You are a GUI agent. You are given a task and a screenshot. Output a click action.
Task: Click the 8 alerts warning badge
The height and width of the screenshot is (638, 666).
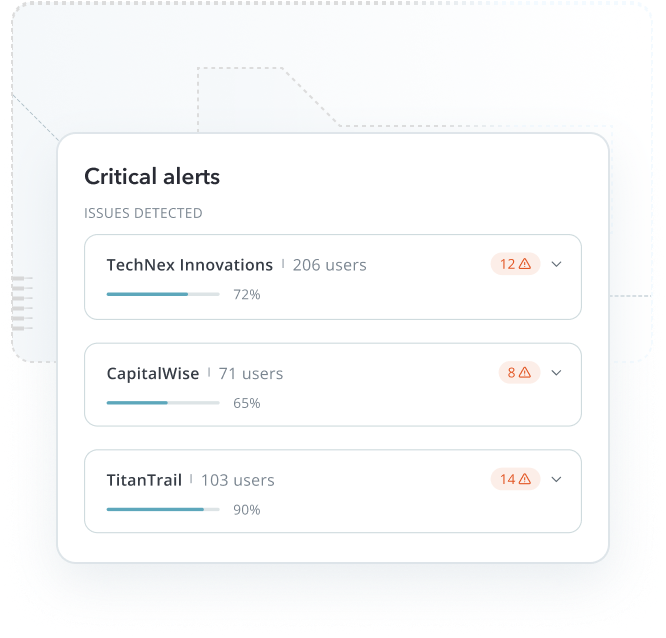coord(519,373)
